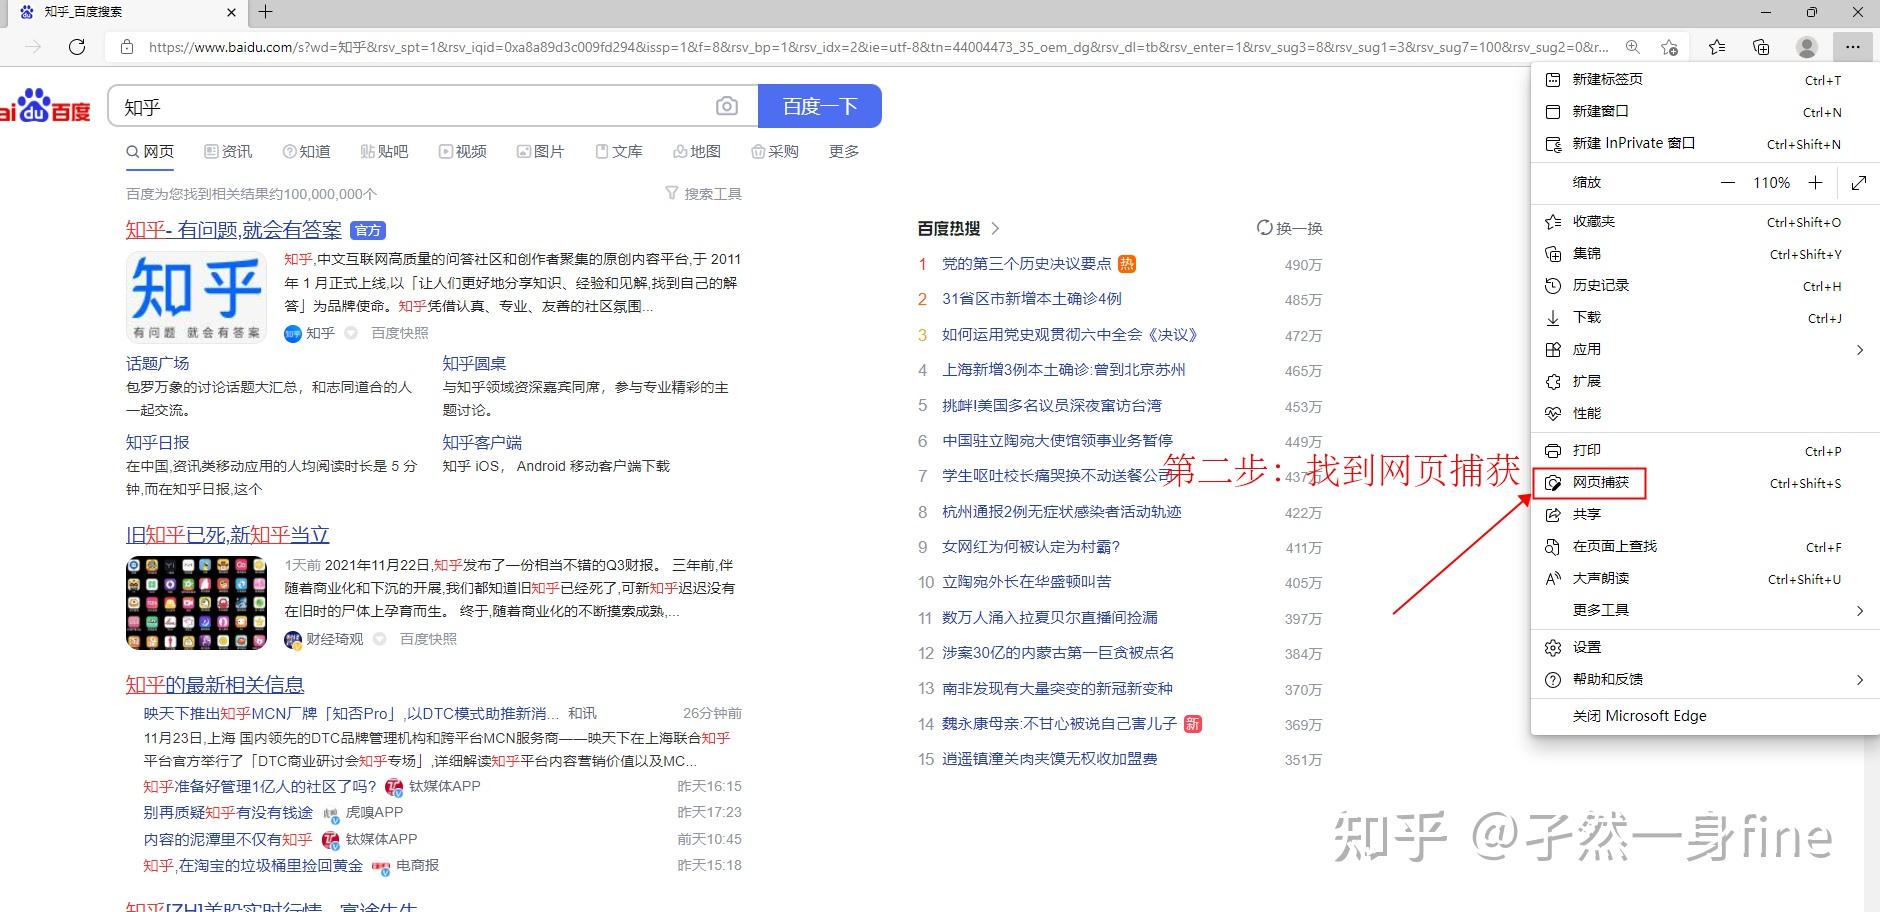Click the app icons grid thumbnail
Viewport: 1880px width, 912px height.
196,603
